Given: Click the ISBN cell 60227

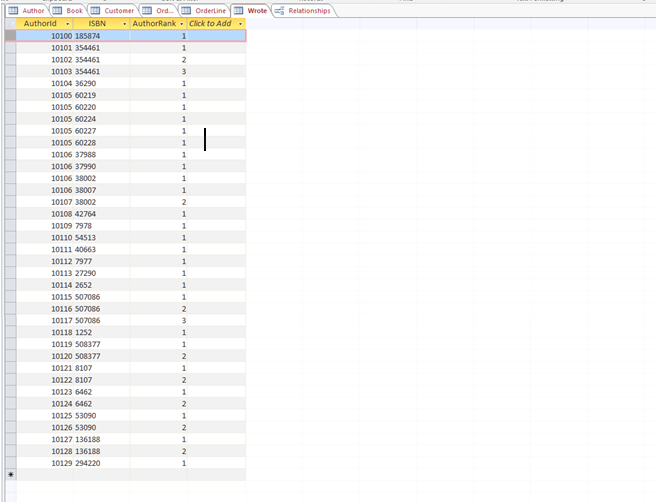Looking at the screenshot, I should [102, 131].
